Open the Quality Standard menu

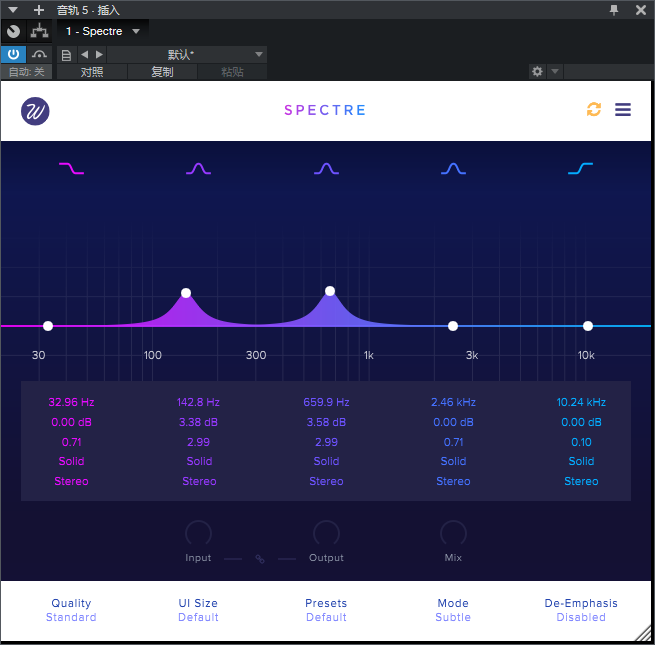point(71,610)
